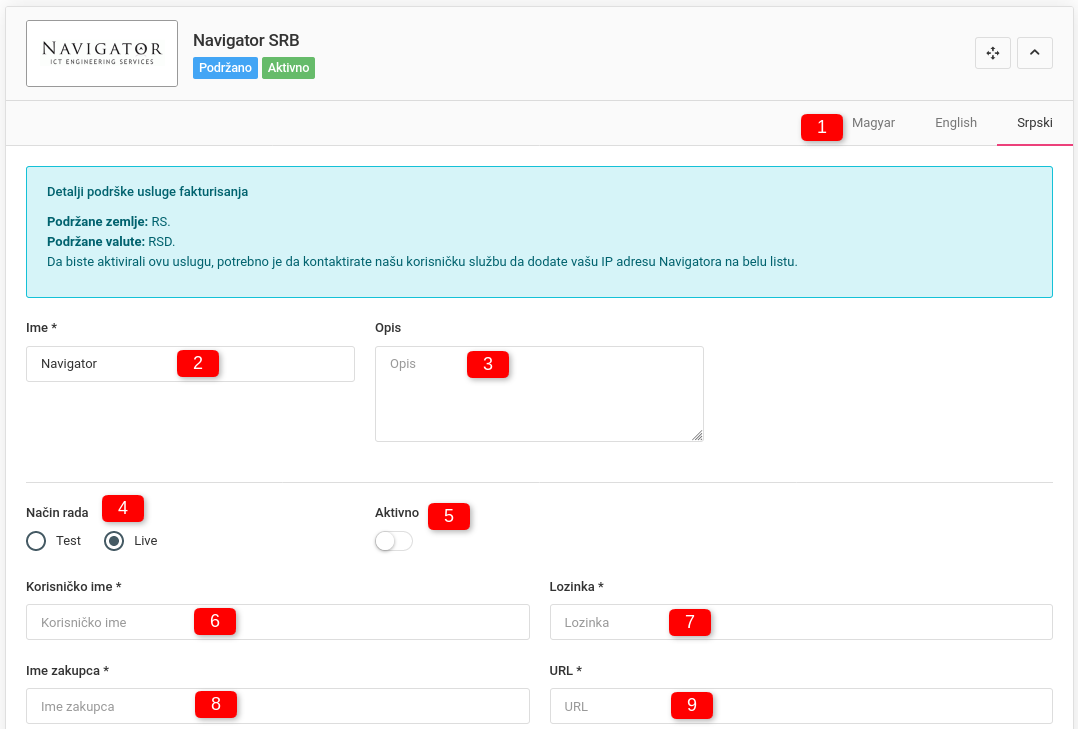Click the 'Detalji podrške usluge fakturisanja' heading

(x=148, y=192)
